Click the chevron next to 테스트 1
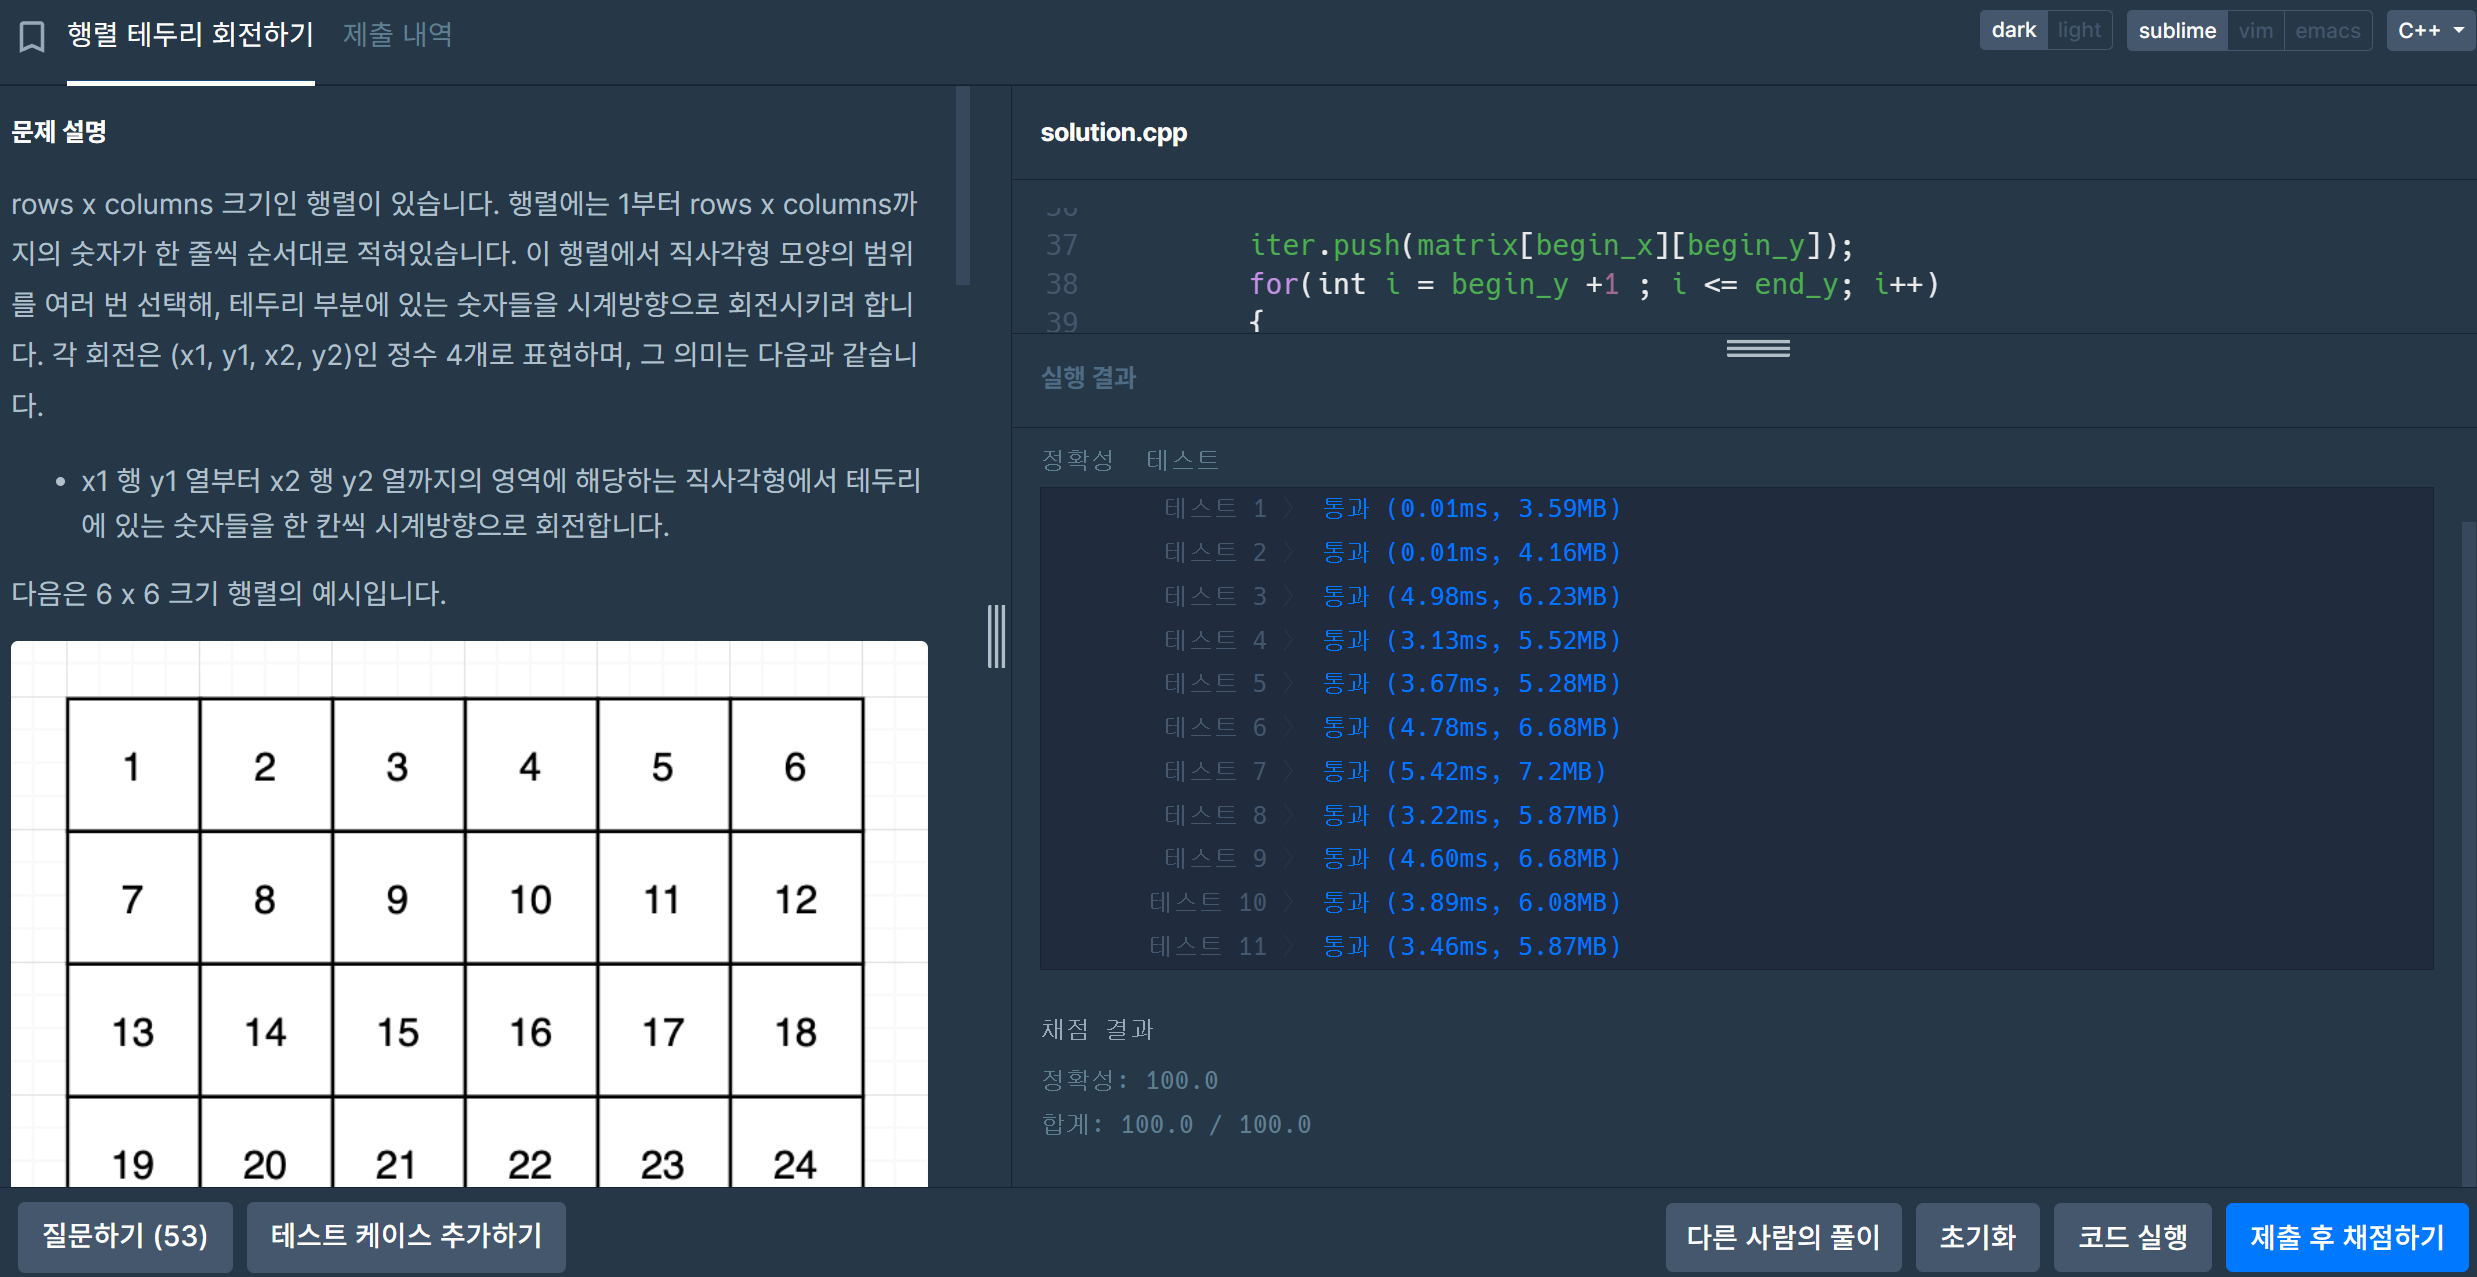The width and height of the screenshot is (2477, 1277). click(1291, 509)
